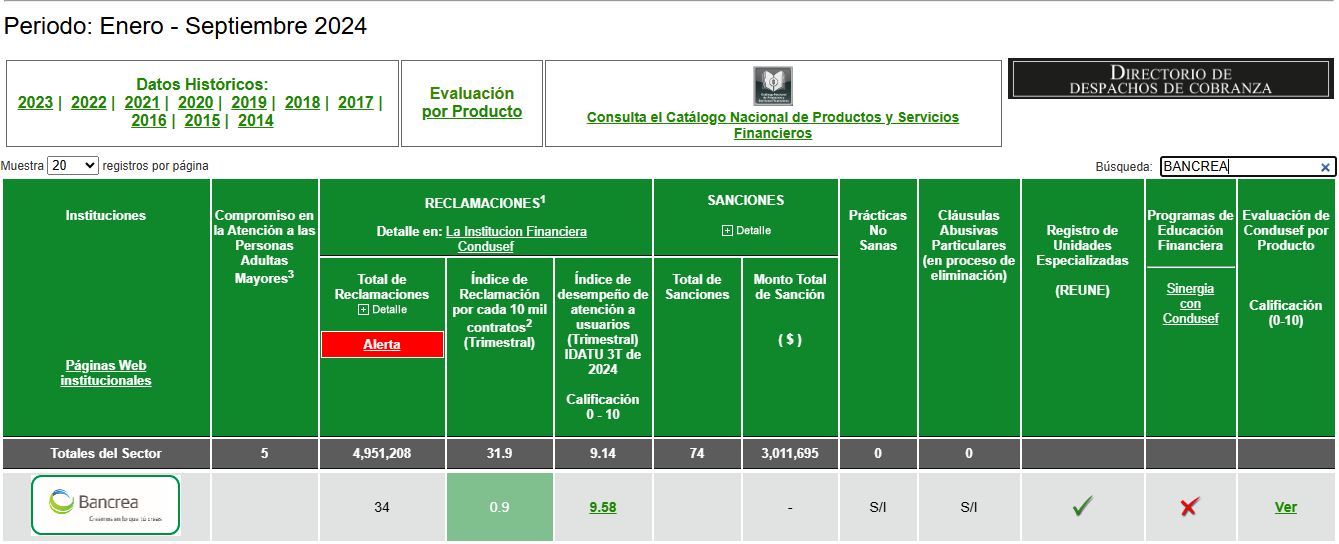
Task: Open the 2023 historical data link
Action: click(35, 103)
